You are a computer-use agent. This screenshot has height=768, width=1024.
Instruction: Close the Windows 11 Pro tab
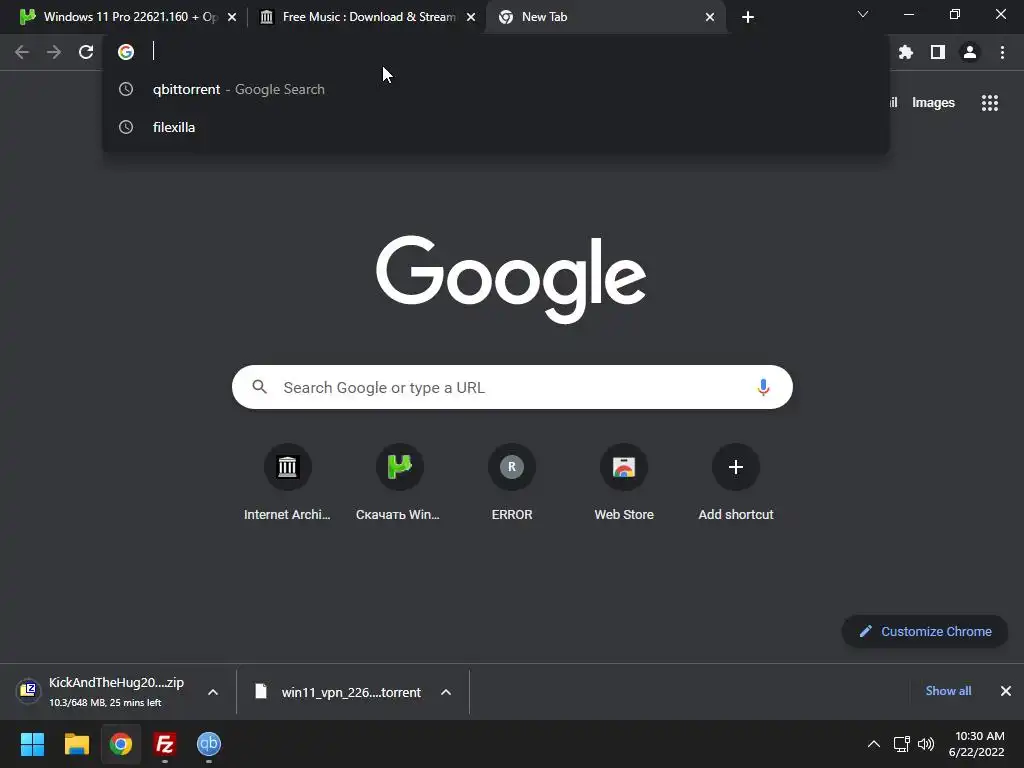click(232, 17)
